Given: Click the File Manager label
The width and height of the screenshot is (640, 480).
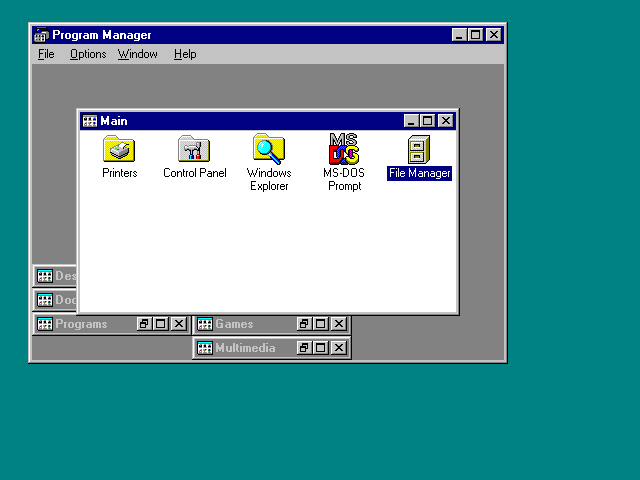Looking at the screenshot, I should tap(419, 173).
